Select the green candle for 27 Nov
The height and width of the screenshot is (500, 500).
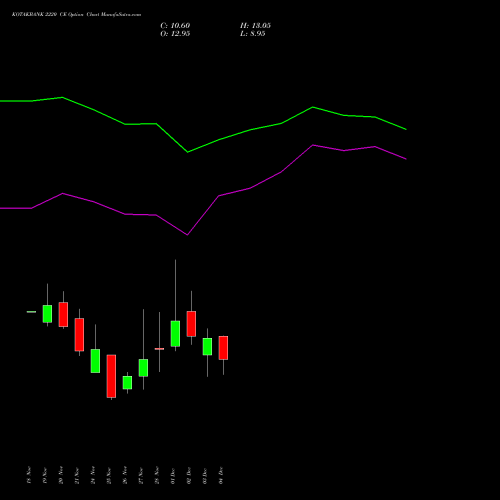click(x=143, y=368)
